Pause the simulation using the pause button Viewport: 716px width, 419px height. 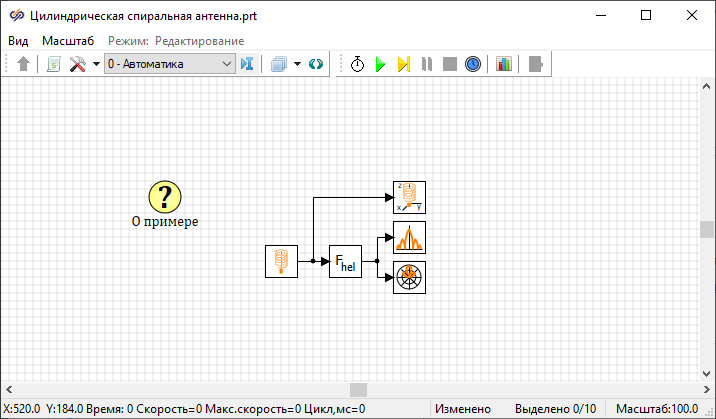click(427, 64)
